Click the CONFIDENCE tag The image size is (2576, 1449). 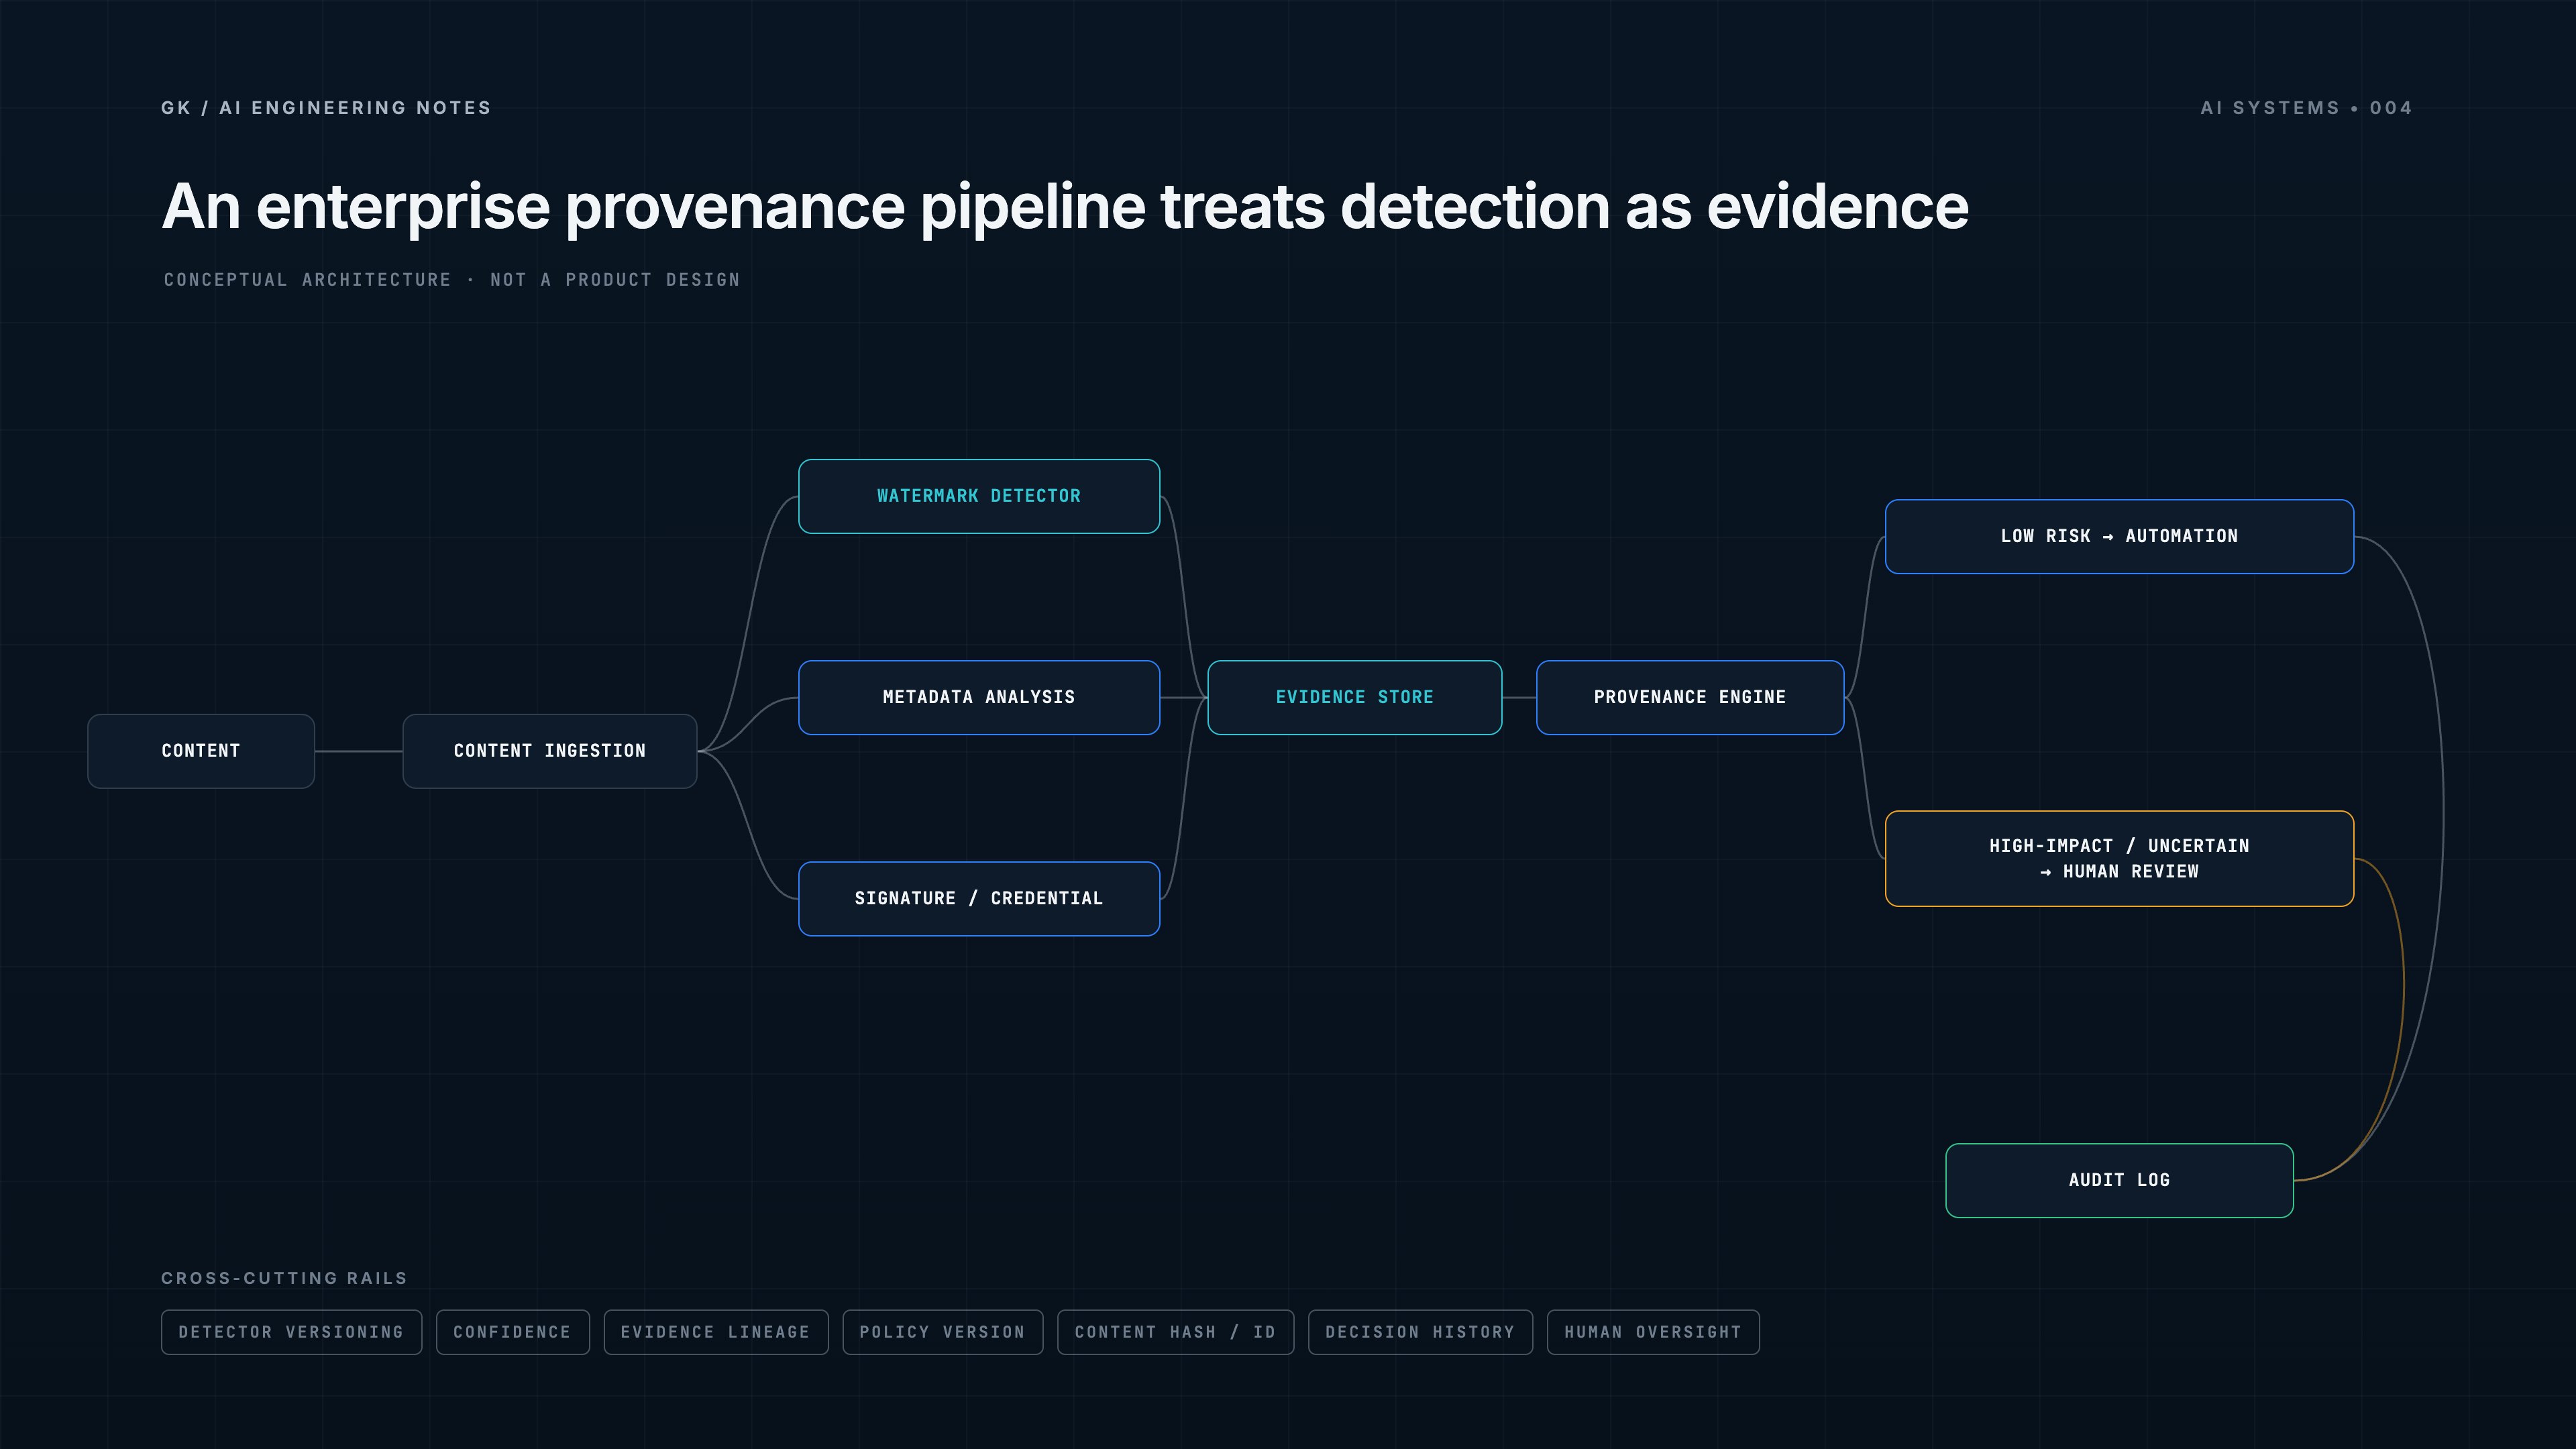point(512,1332)
